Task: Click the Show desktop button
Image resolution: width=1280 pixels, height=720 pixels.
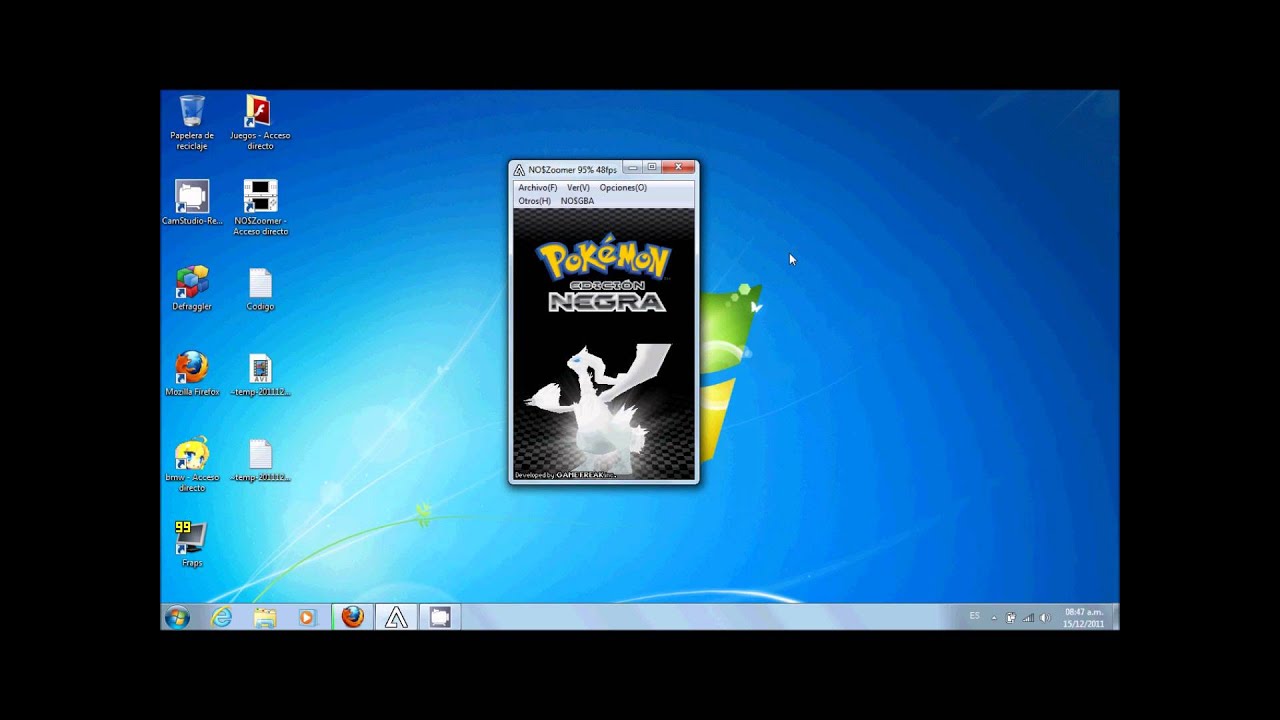Action: [x=1114, y=617]
